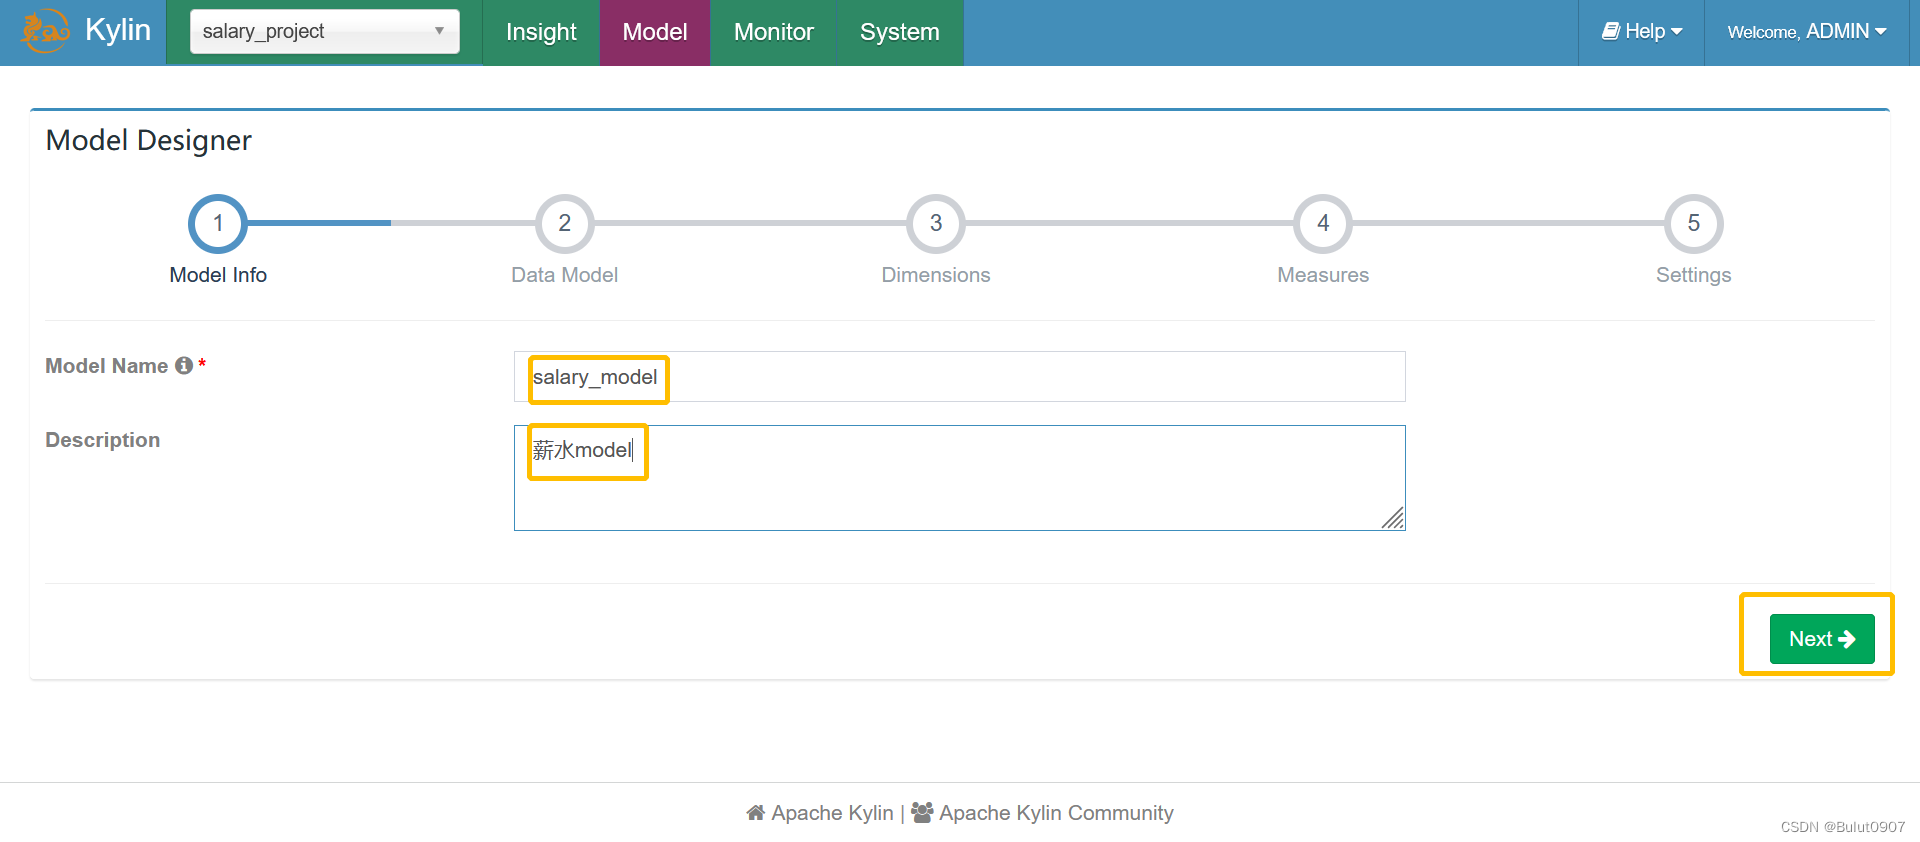Click the Description textarea resize handle
This screenshot has width=1920, height=842.
pos(1393,518)
